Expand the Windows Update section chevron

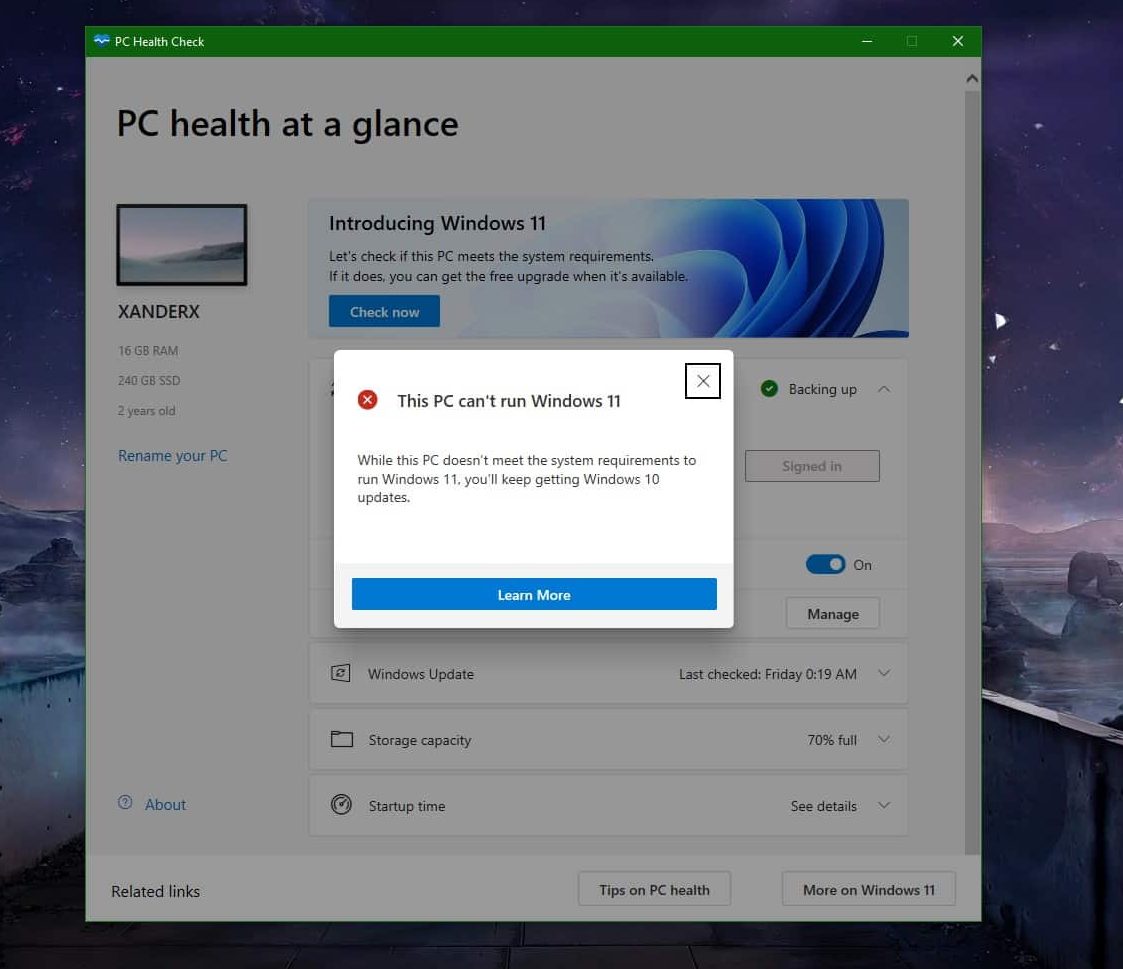pos(884,673)
